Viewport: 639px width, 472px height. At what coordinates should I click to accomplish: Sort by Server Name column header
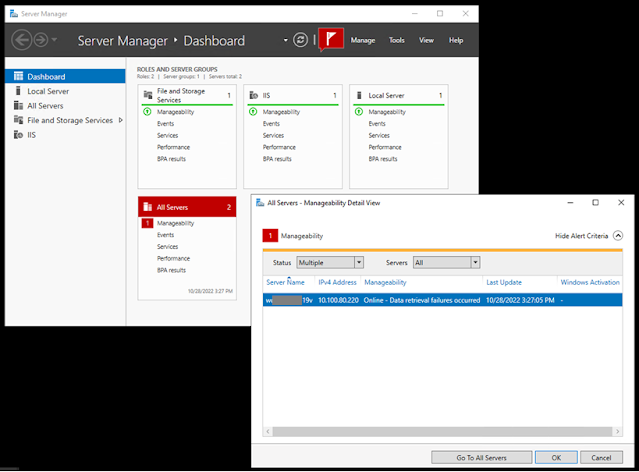(x=285, y=282)
